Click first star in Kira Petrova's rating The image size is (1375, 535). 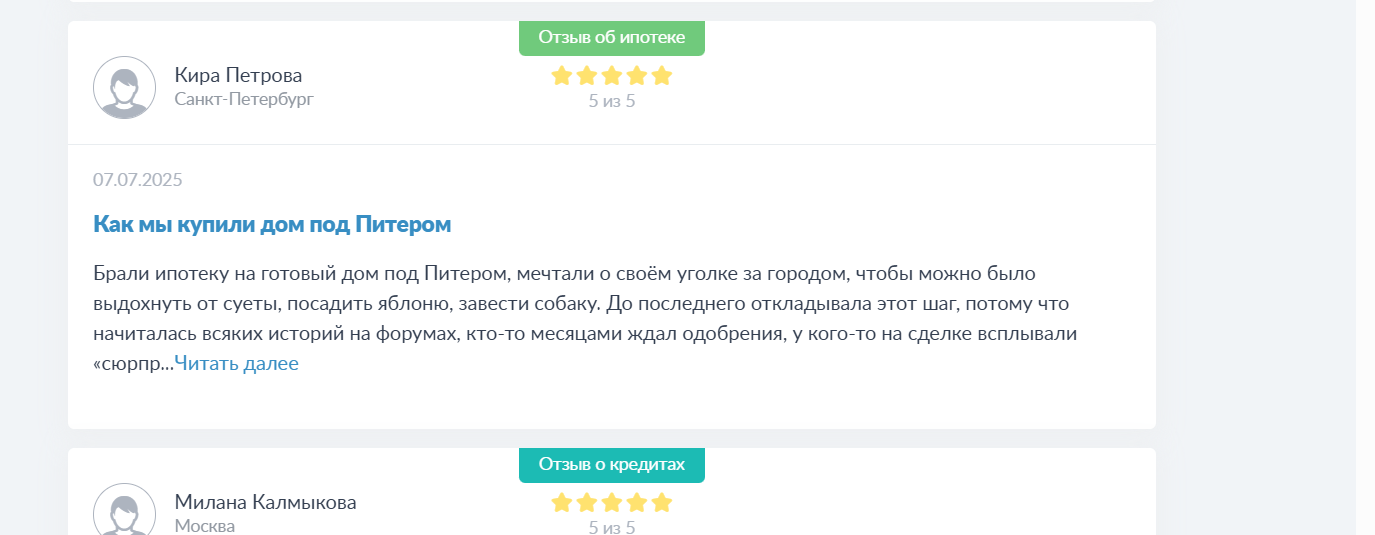561,75
